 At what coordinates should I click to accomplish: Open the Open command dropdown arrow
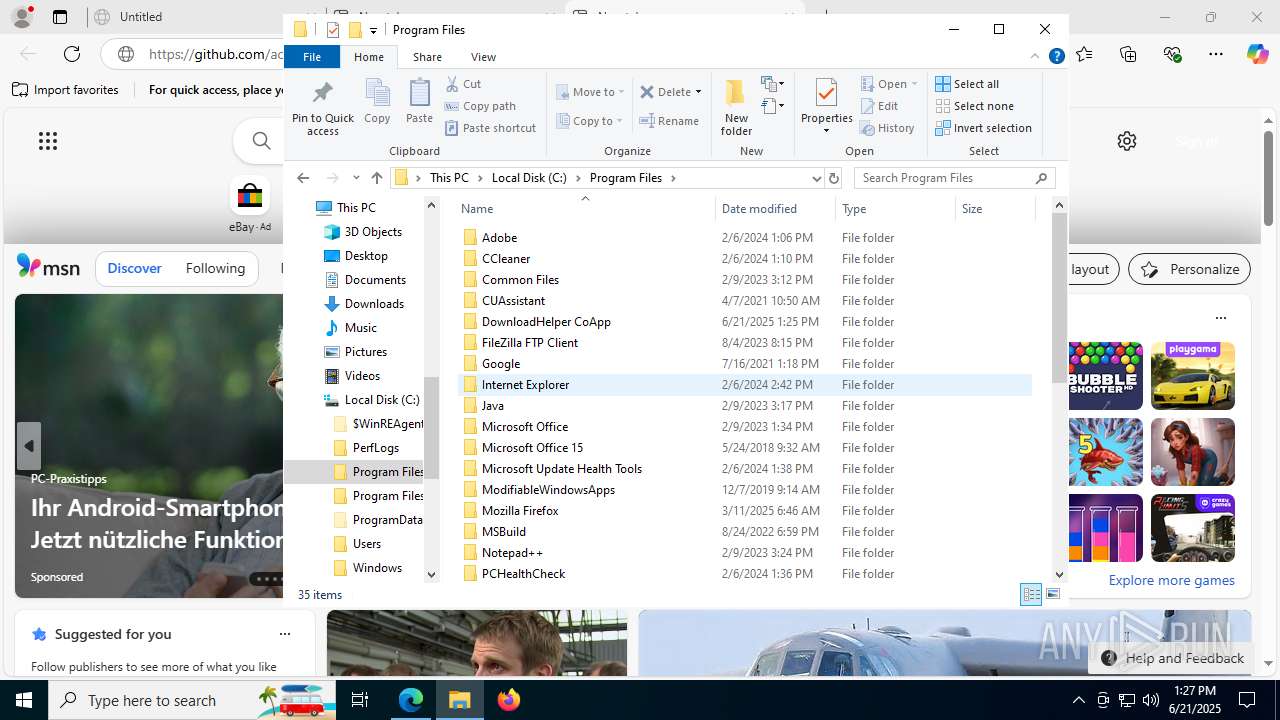click(x=914, y=84)
